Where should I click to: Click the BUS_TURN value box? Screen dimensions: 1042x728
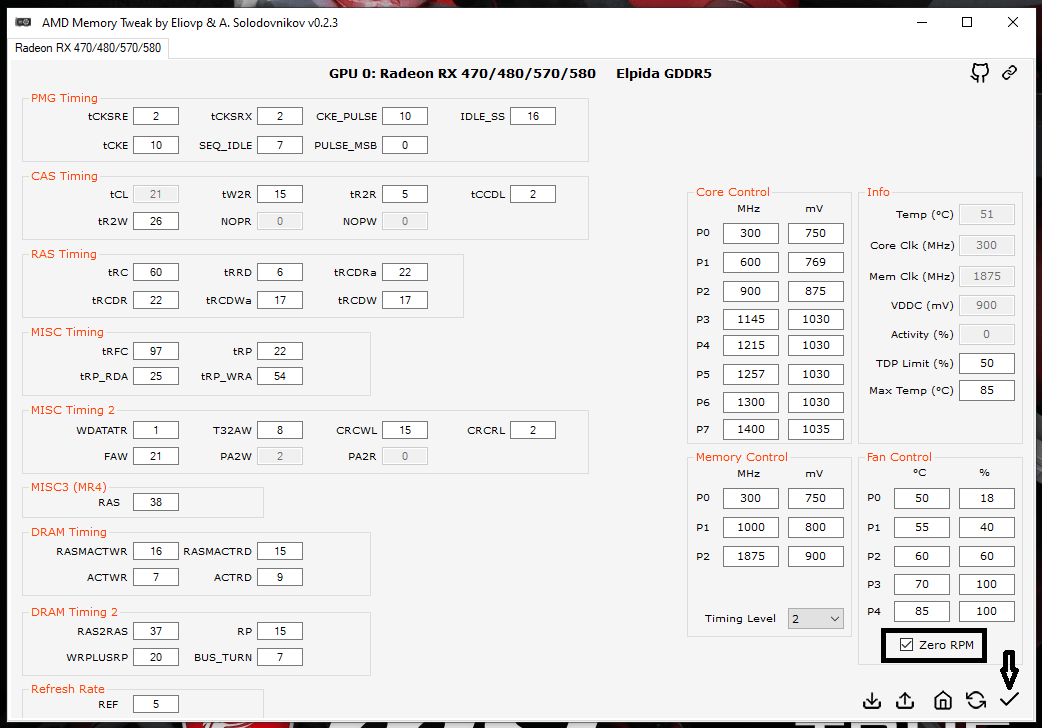280,657
